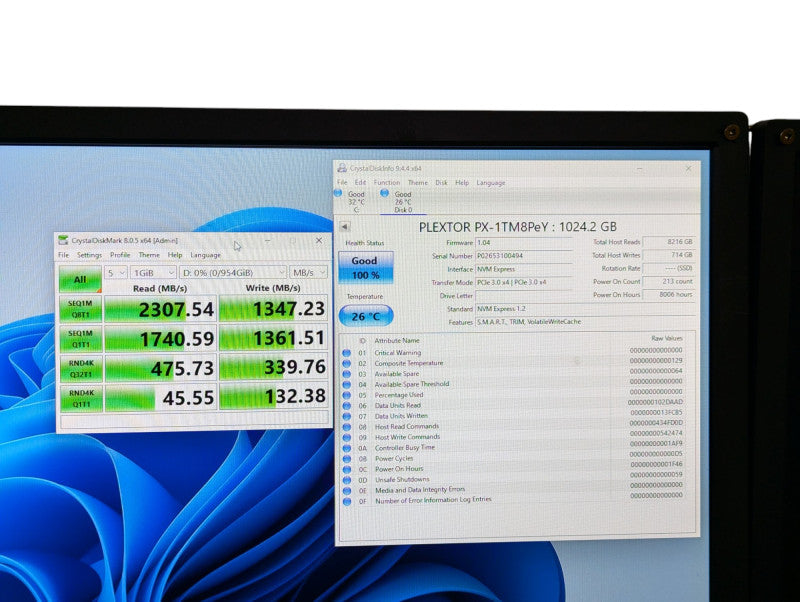
Task: Click the Power On Hours status circle
Action: 346,469
